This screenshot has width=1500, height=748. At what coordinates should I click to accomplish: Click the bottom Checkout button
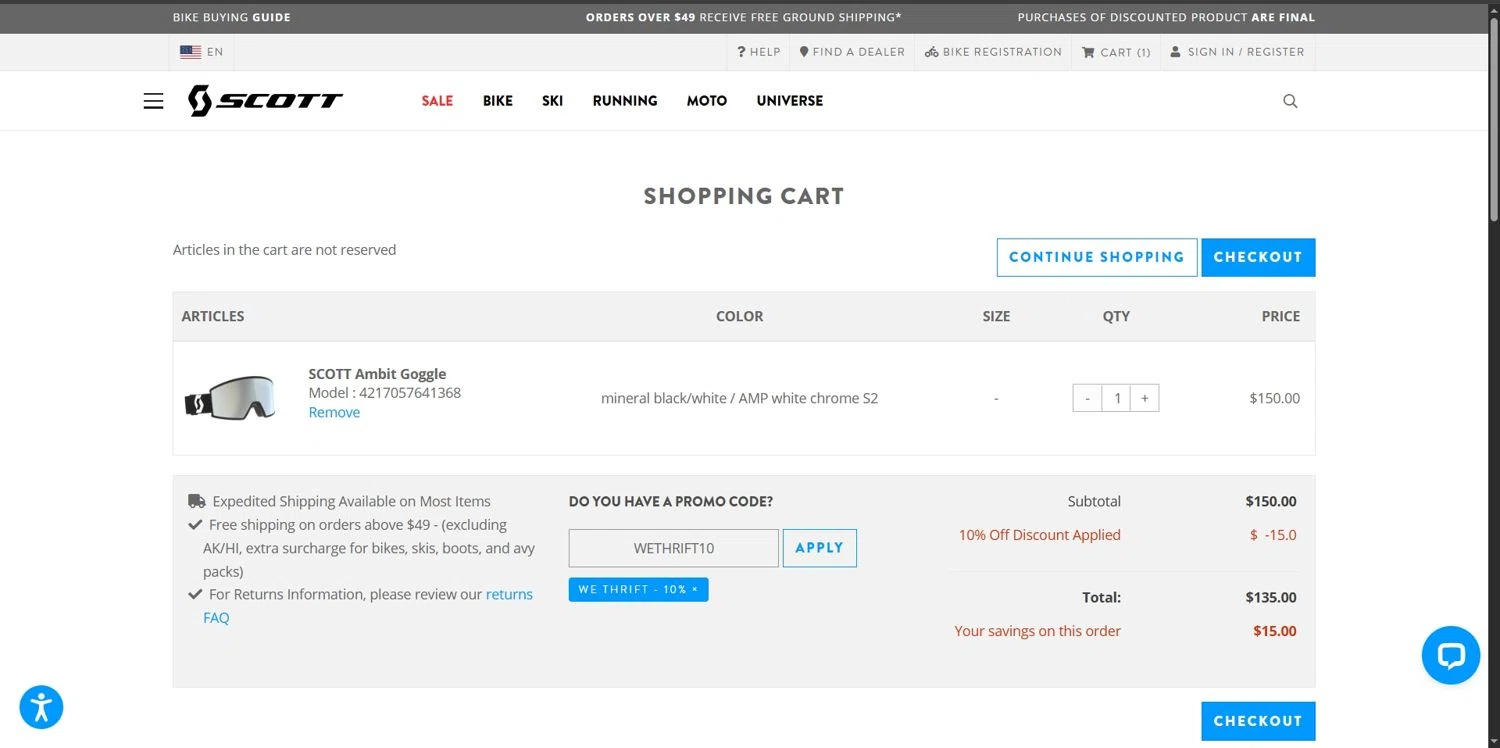(1258, 721)
